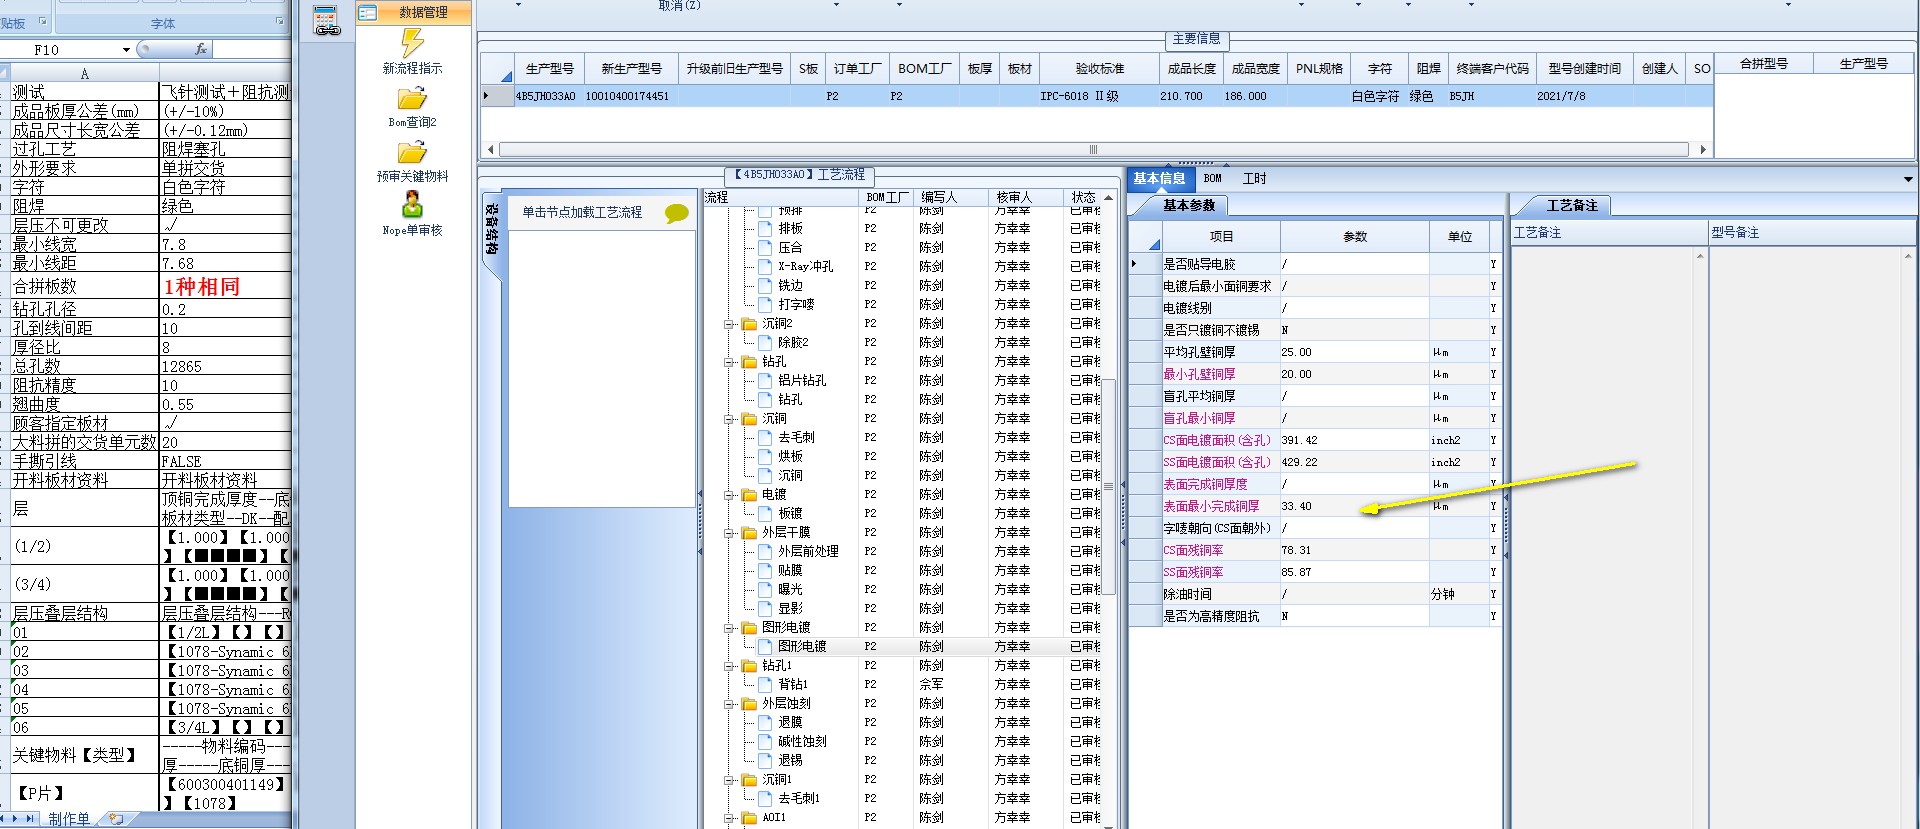This screenshot has width=1920, height=829.
Task: Switch to the 基本信息 tab
Action: [1159, 179]
